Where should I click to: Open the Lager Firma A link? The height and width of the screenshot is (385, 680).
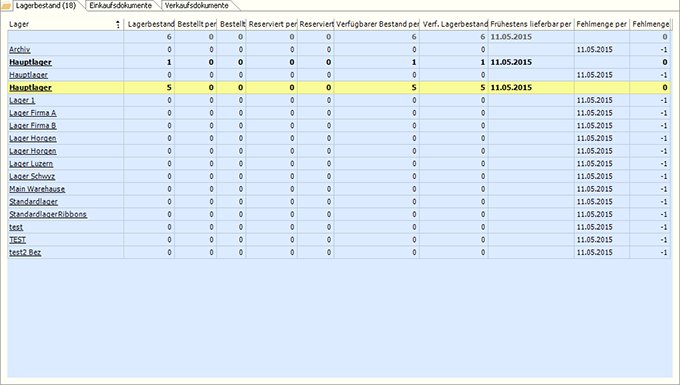click(33, 113)
